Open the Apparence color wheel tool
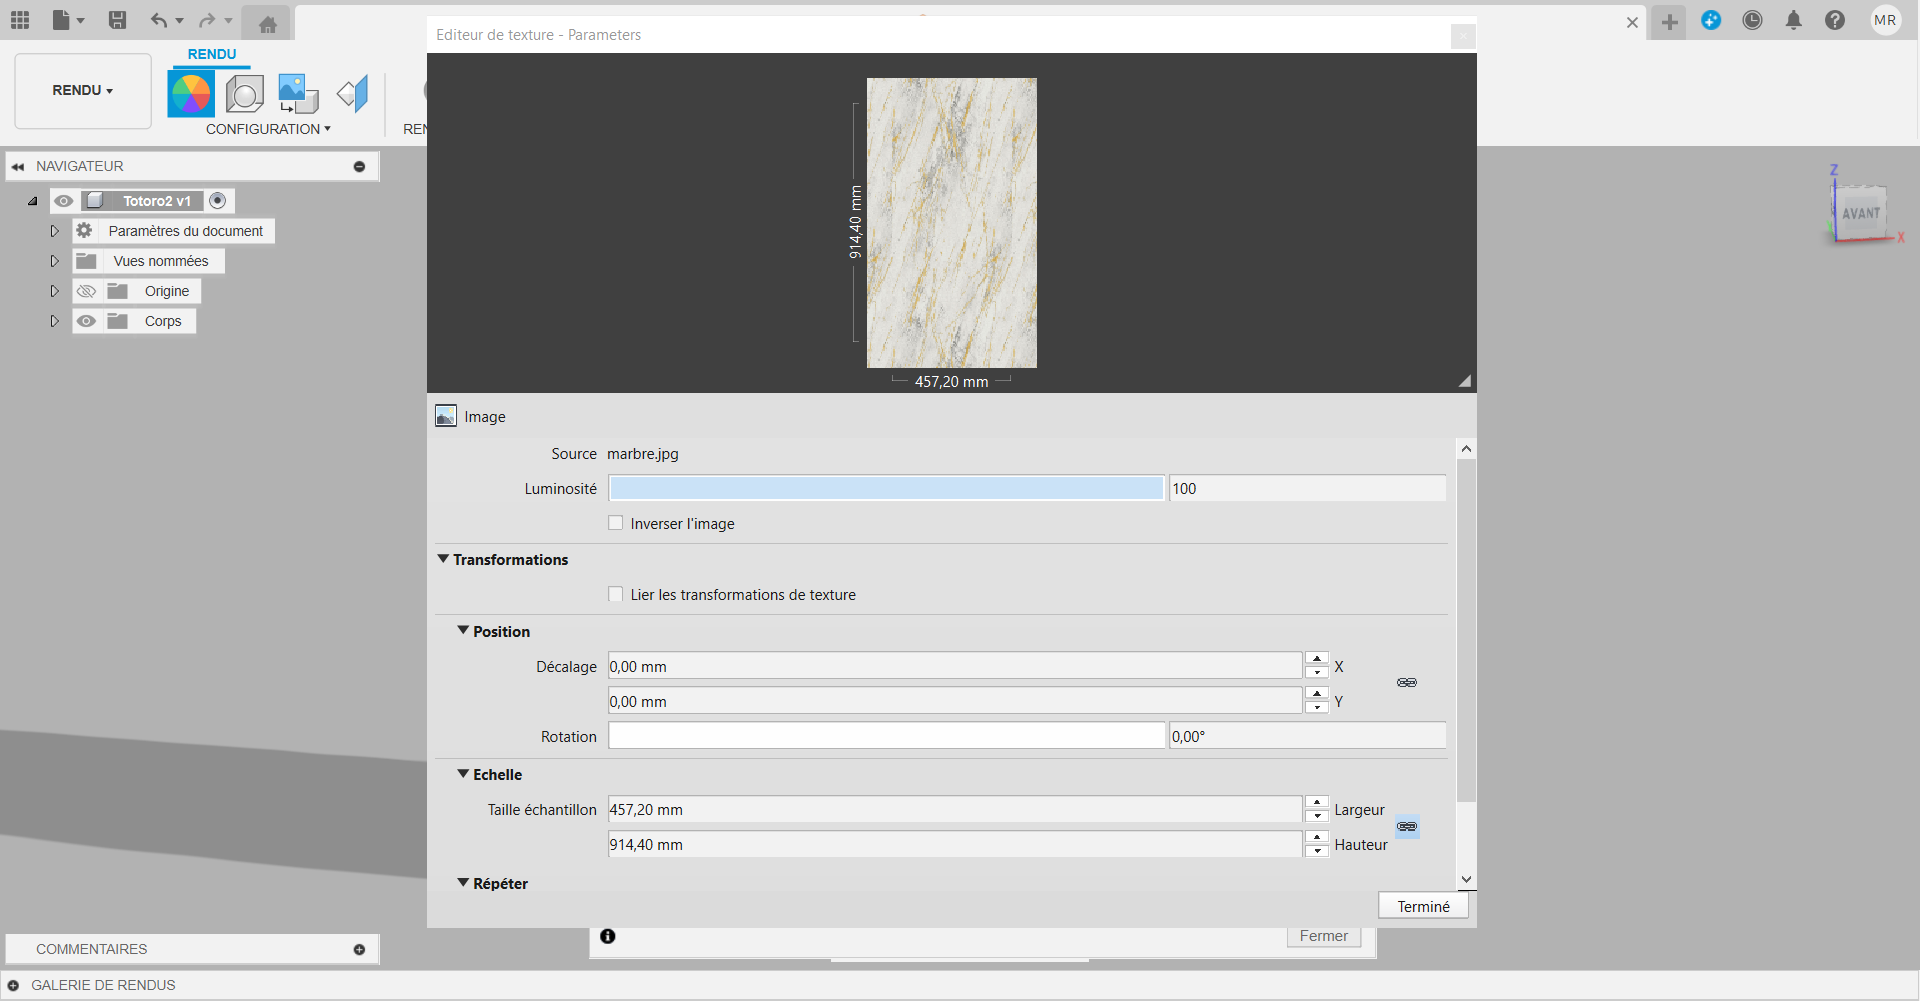The image size is (1920, 1001). click(x=191, y=92)
